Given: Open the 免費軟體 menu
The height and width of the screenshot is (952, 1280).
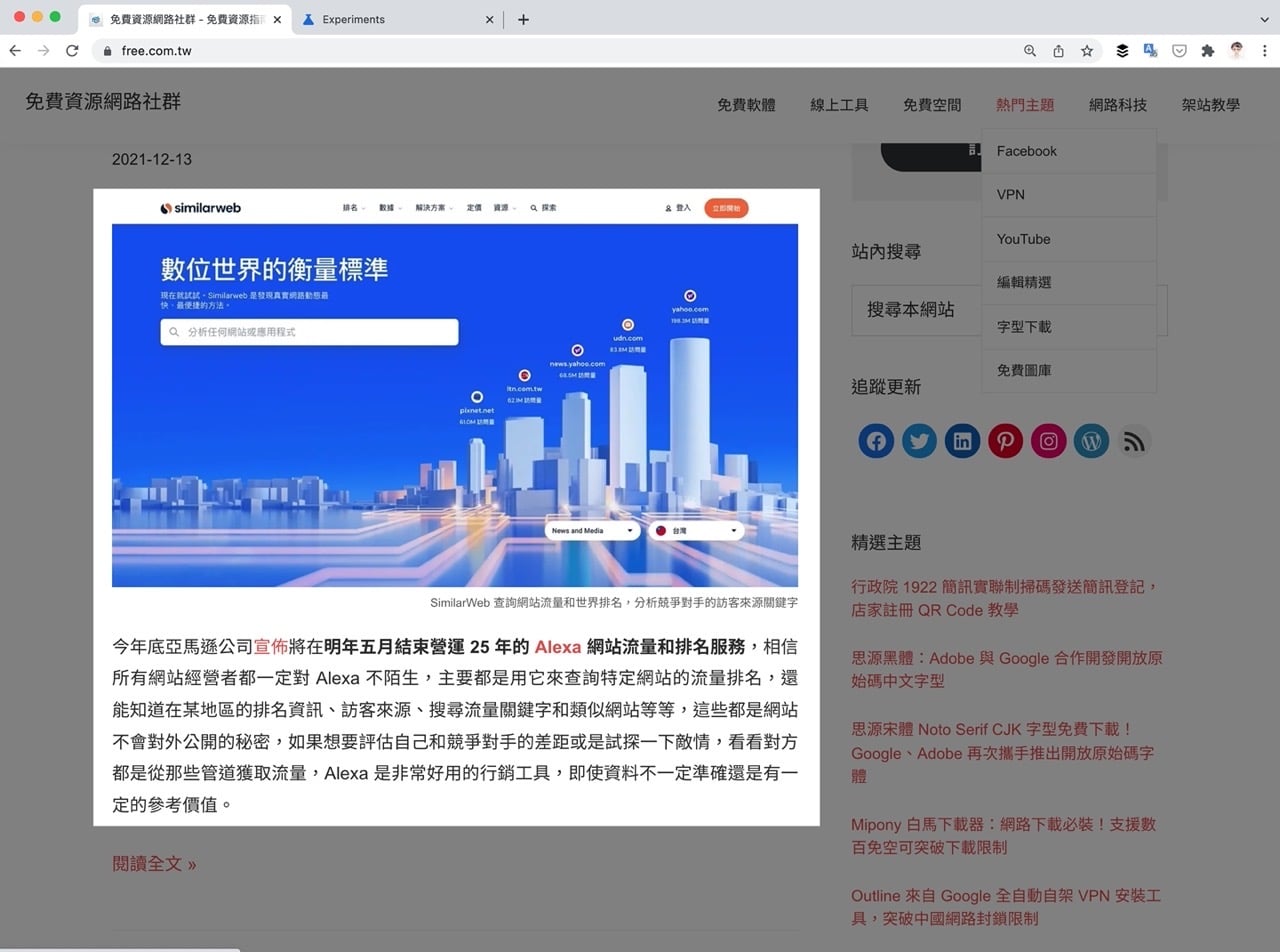Looking at the screenshot, I should point(746,104).
